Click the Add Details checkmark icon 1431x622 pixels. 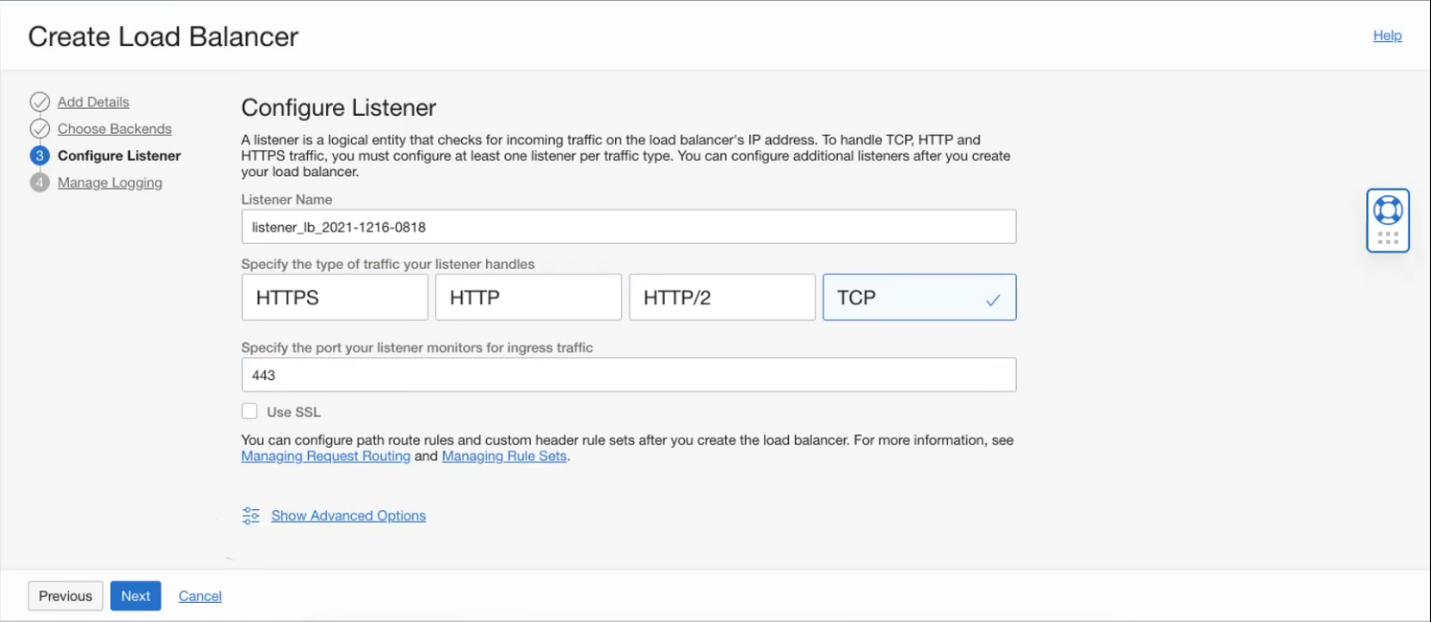tap(40, 102)
